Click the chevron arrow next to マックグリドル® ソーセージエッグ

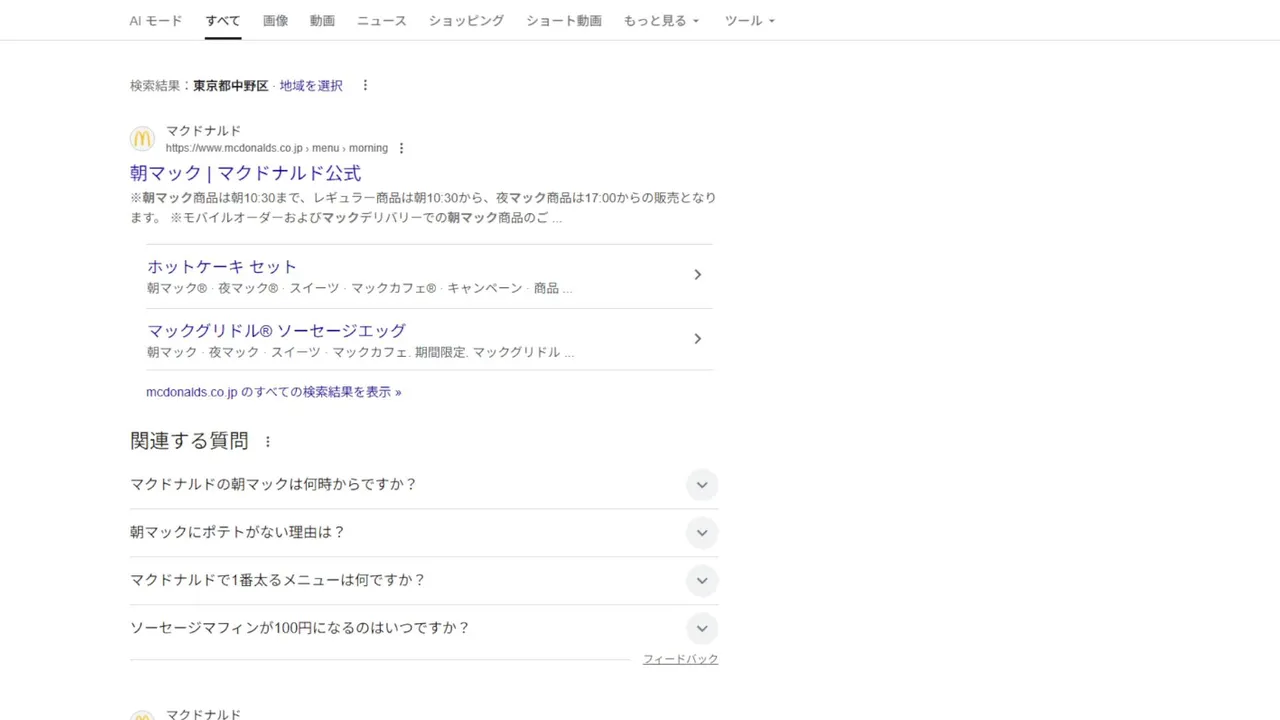pos(698,339)
